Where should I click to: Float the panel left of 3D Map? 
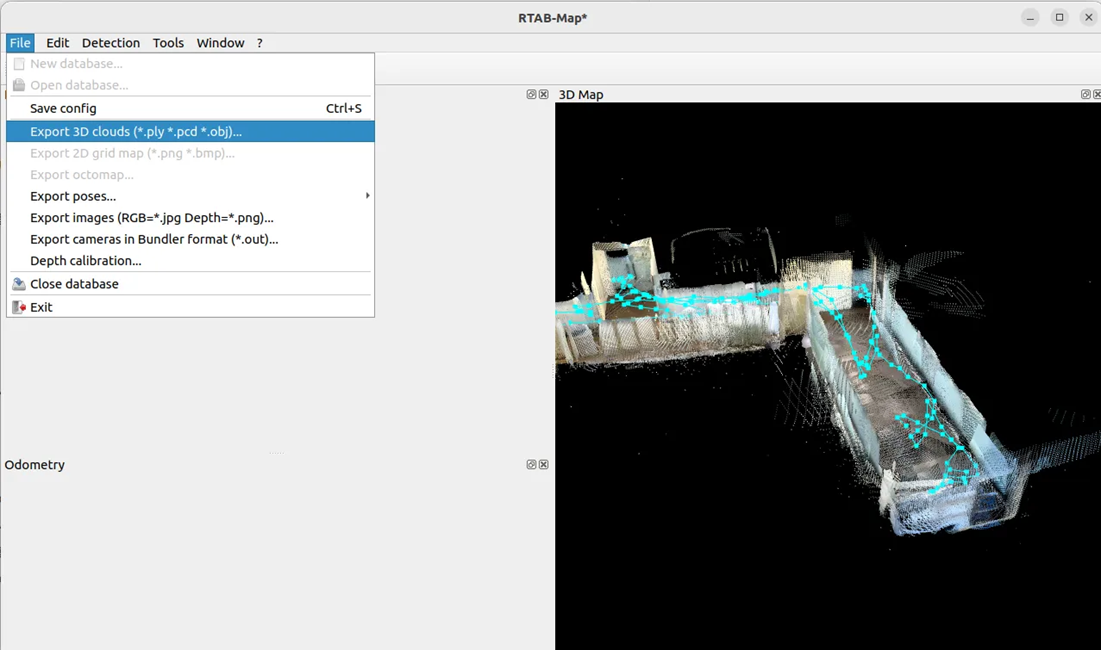click(x=532, y=94)
